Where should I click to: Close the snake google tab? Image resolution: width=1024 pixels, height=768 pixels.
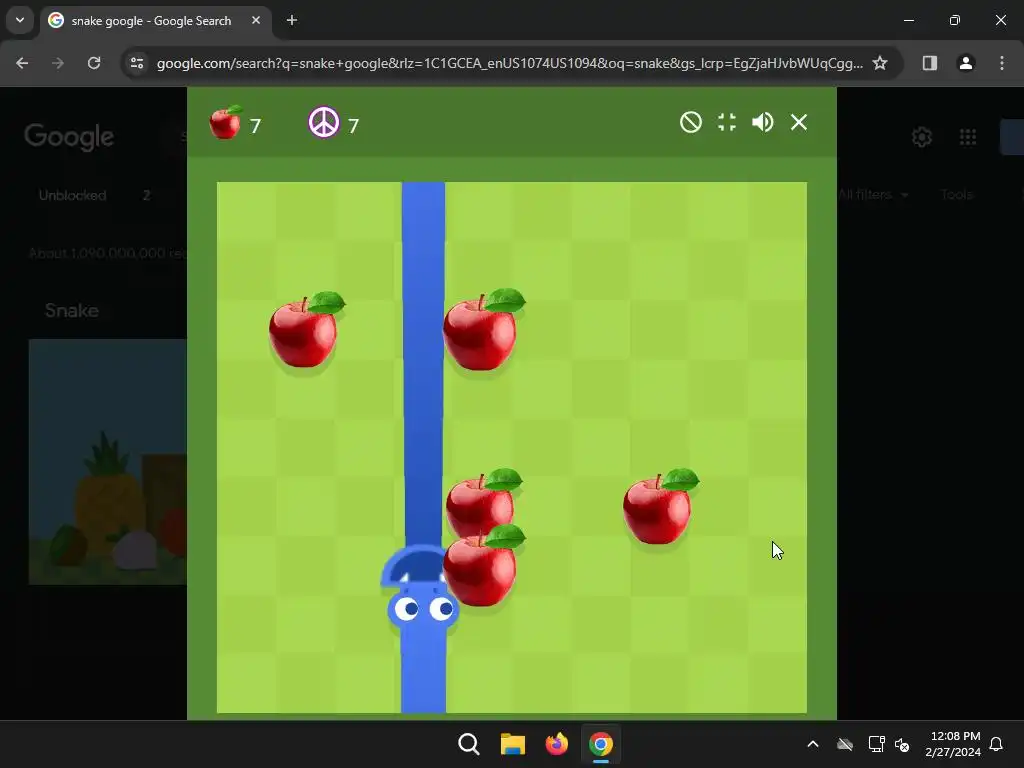click(x=256, y=20)
